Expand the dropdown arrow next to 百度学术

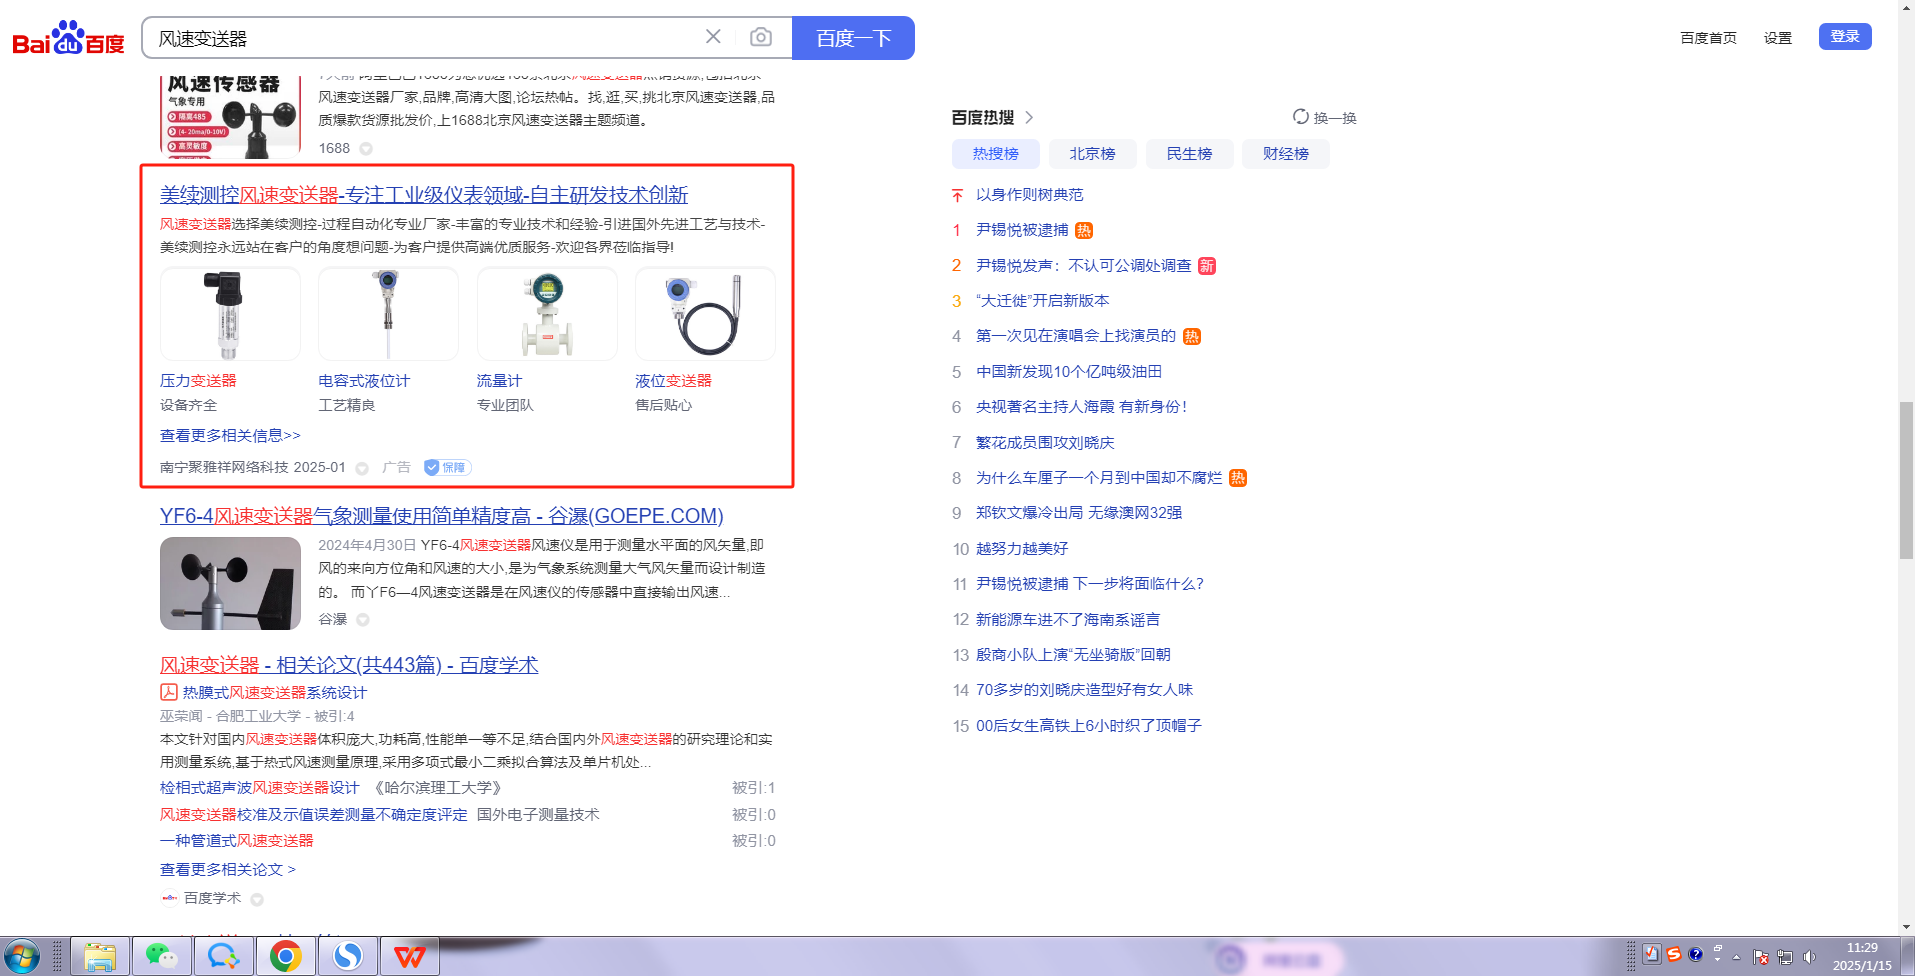257,899
